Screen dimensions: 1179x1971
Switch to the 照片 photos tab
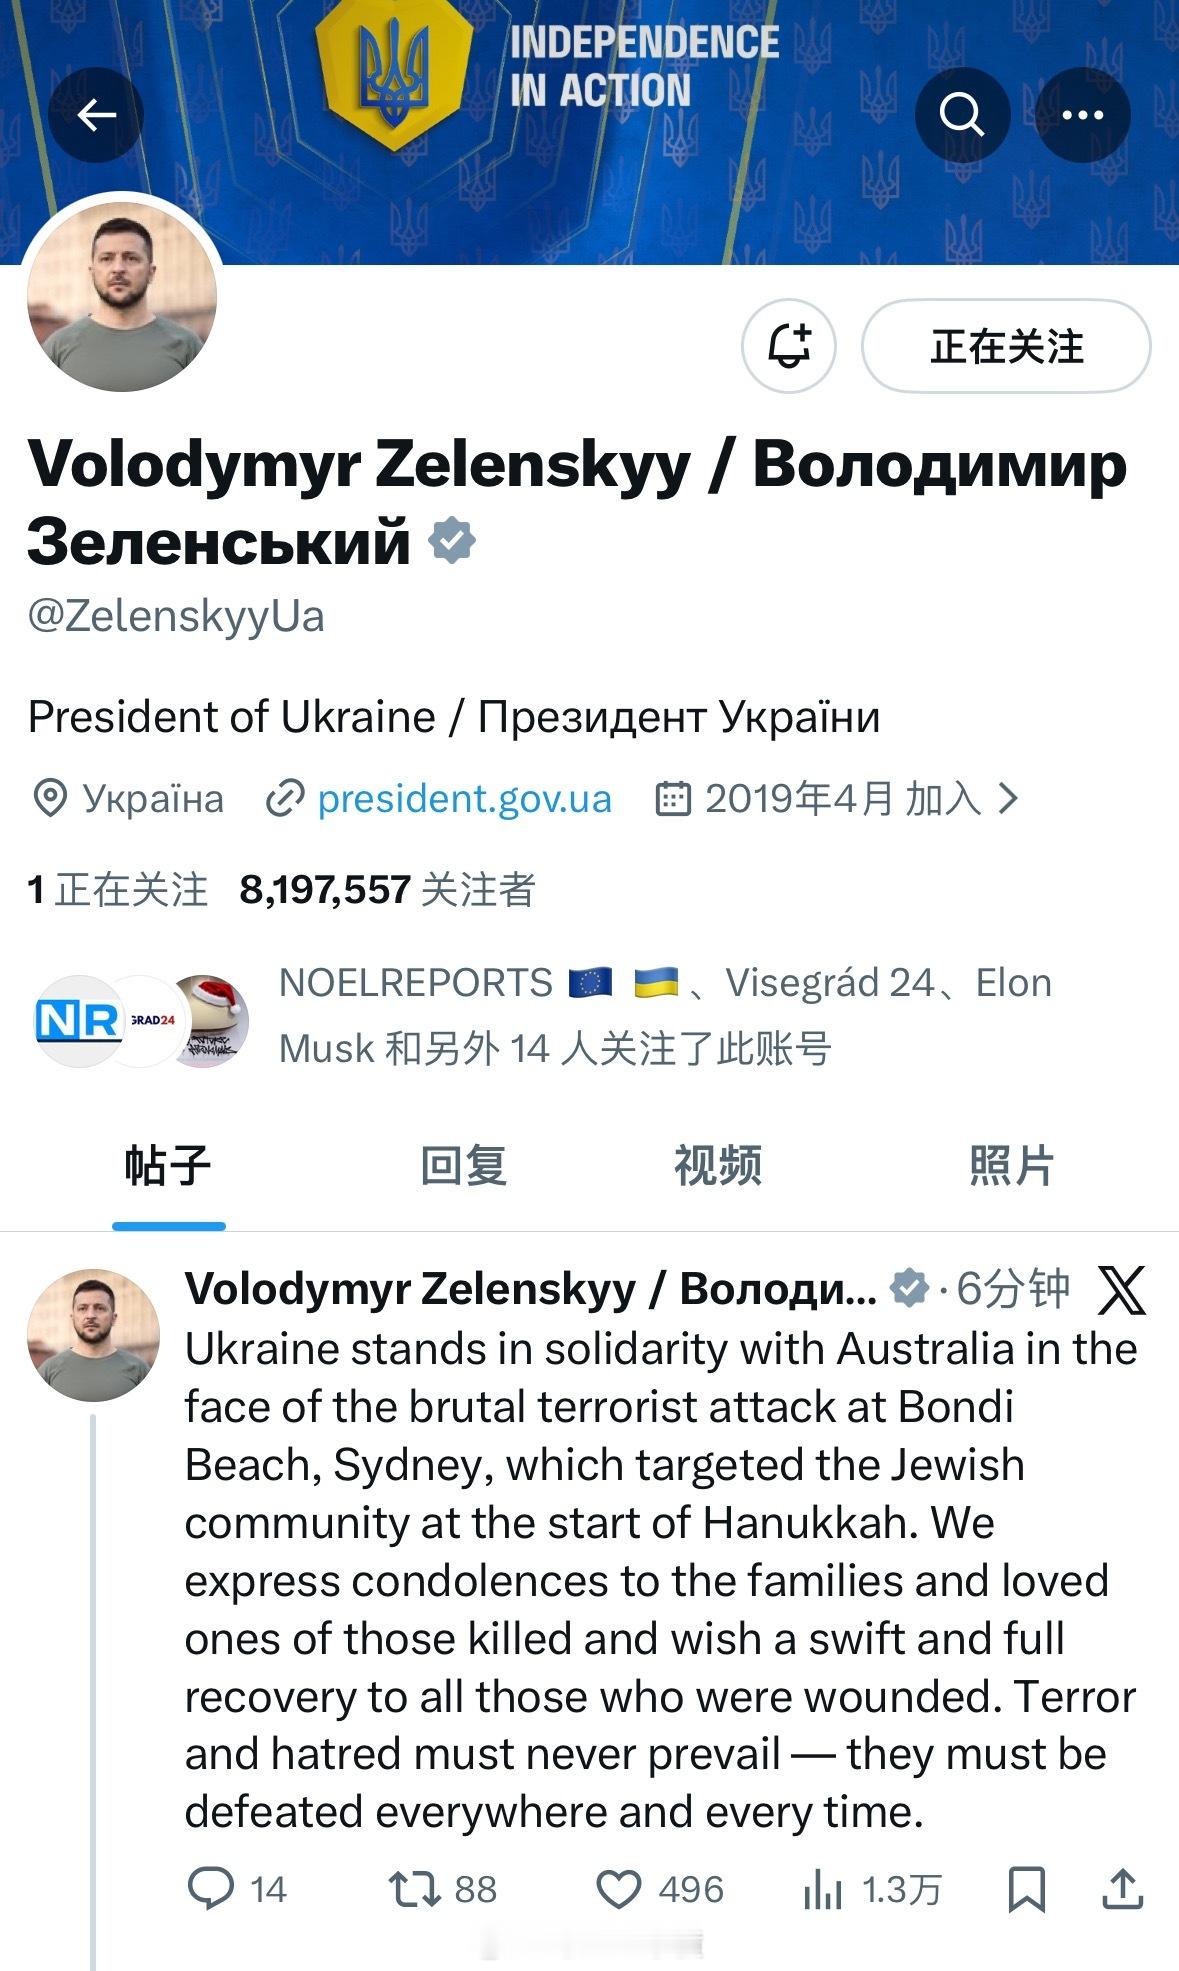click(x=1011, y=1166)
